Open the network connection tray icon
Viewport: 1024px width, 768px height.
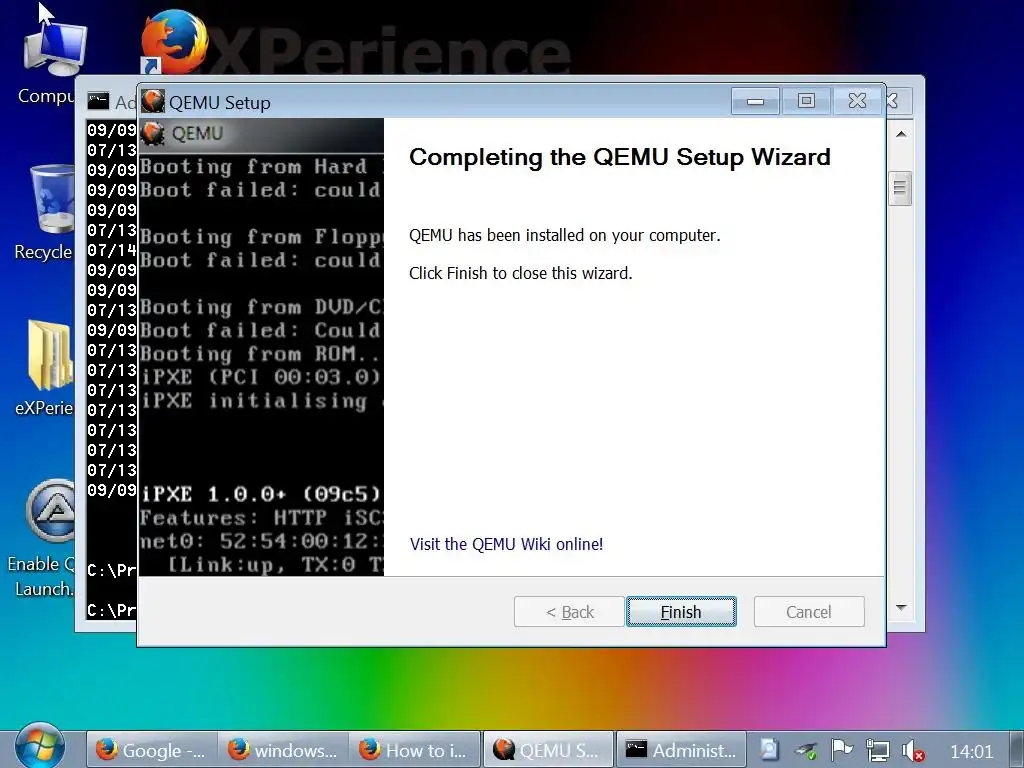pyautogui.click(x=877, y=750)
